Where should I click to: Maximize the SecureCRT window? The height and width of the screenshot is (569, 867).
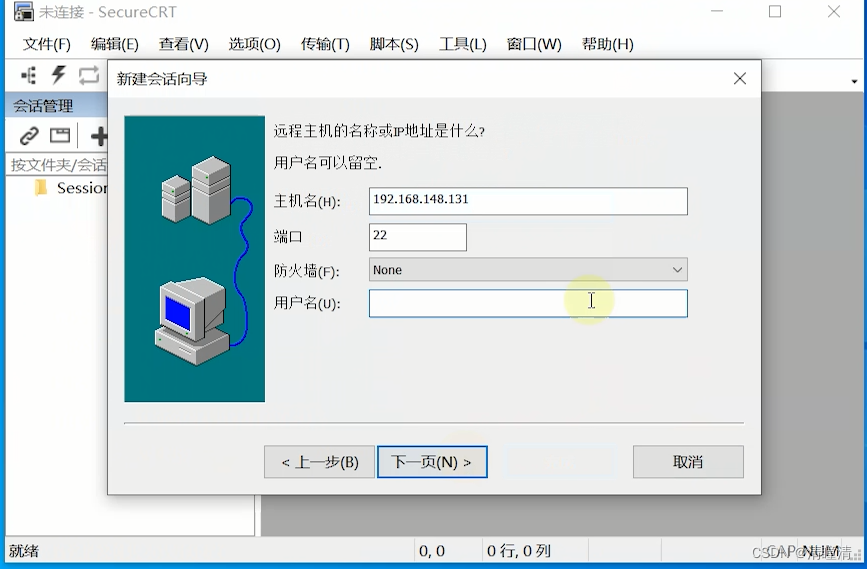775,12
